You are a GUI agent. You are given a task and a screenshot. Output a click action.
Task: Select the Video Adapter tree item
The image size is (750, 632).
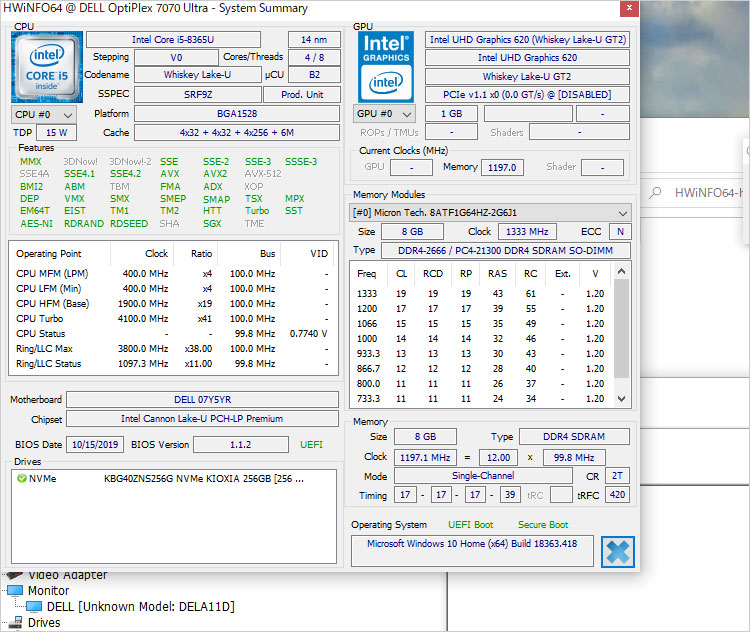click(67, 575)
